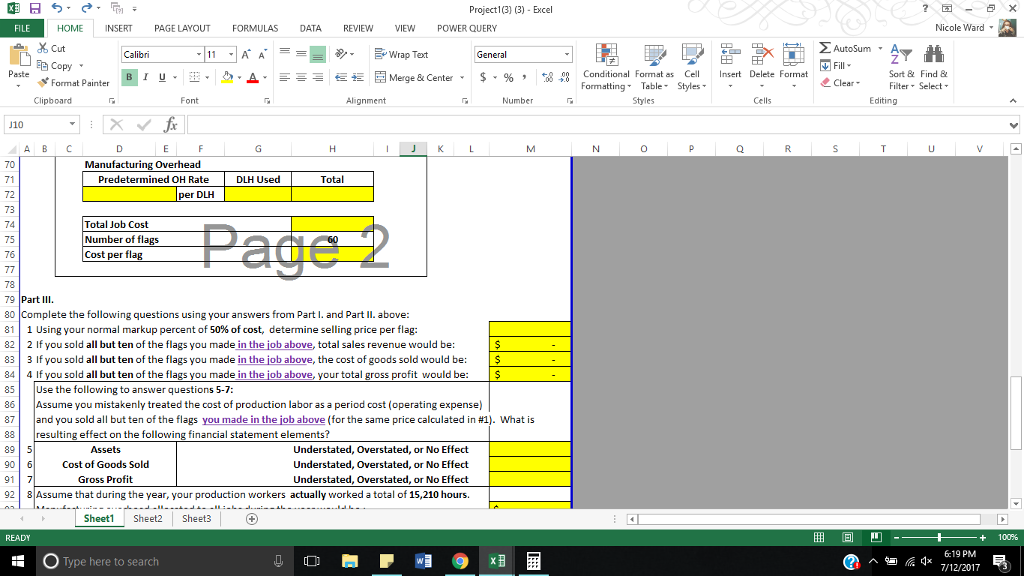Image resolution: width=1024 pixels, height=576 pixels.
Task: Enable Wrap Text
Action: click(x=401, y=54)
